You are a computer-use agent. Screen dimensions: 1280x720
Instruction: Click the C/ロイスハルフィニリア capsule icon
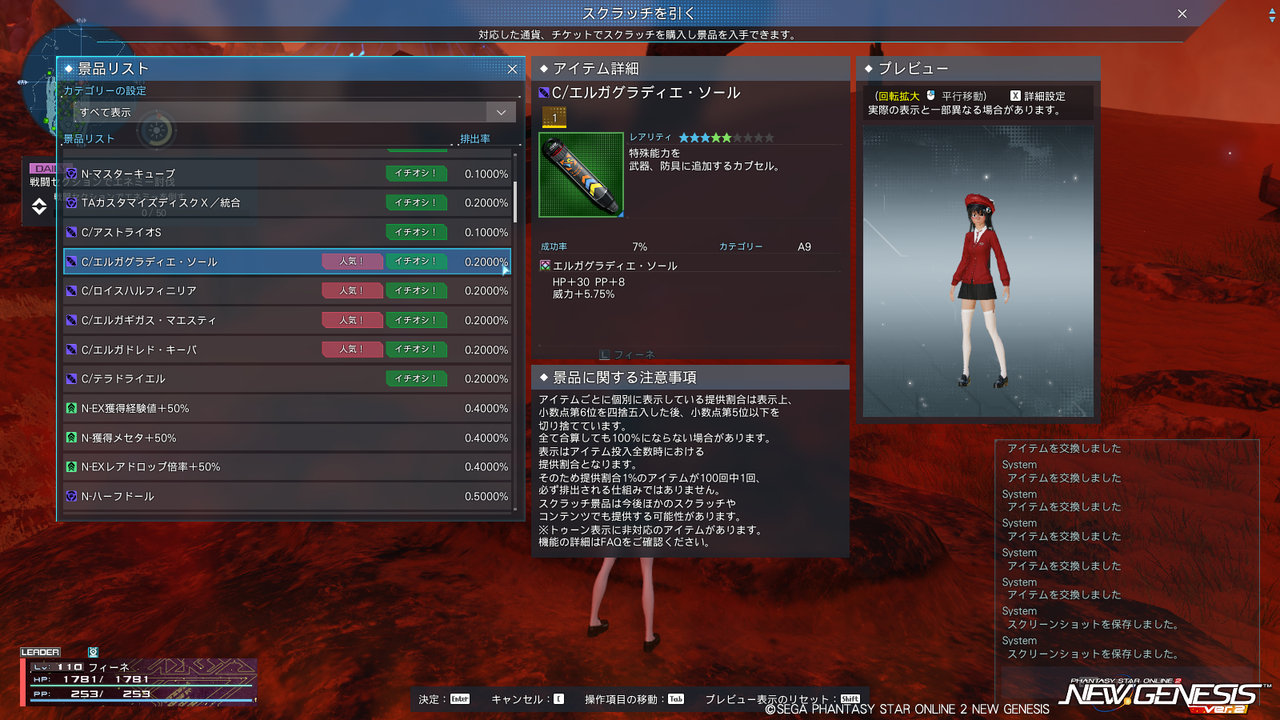(x=72, y=291)
